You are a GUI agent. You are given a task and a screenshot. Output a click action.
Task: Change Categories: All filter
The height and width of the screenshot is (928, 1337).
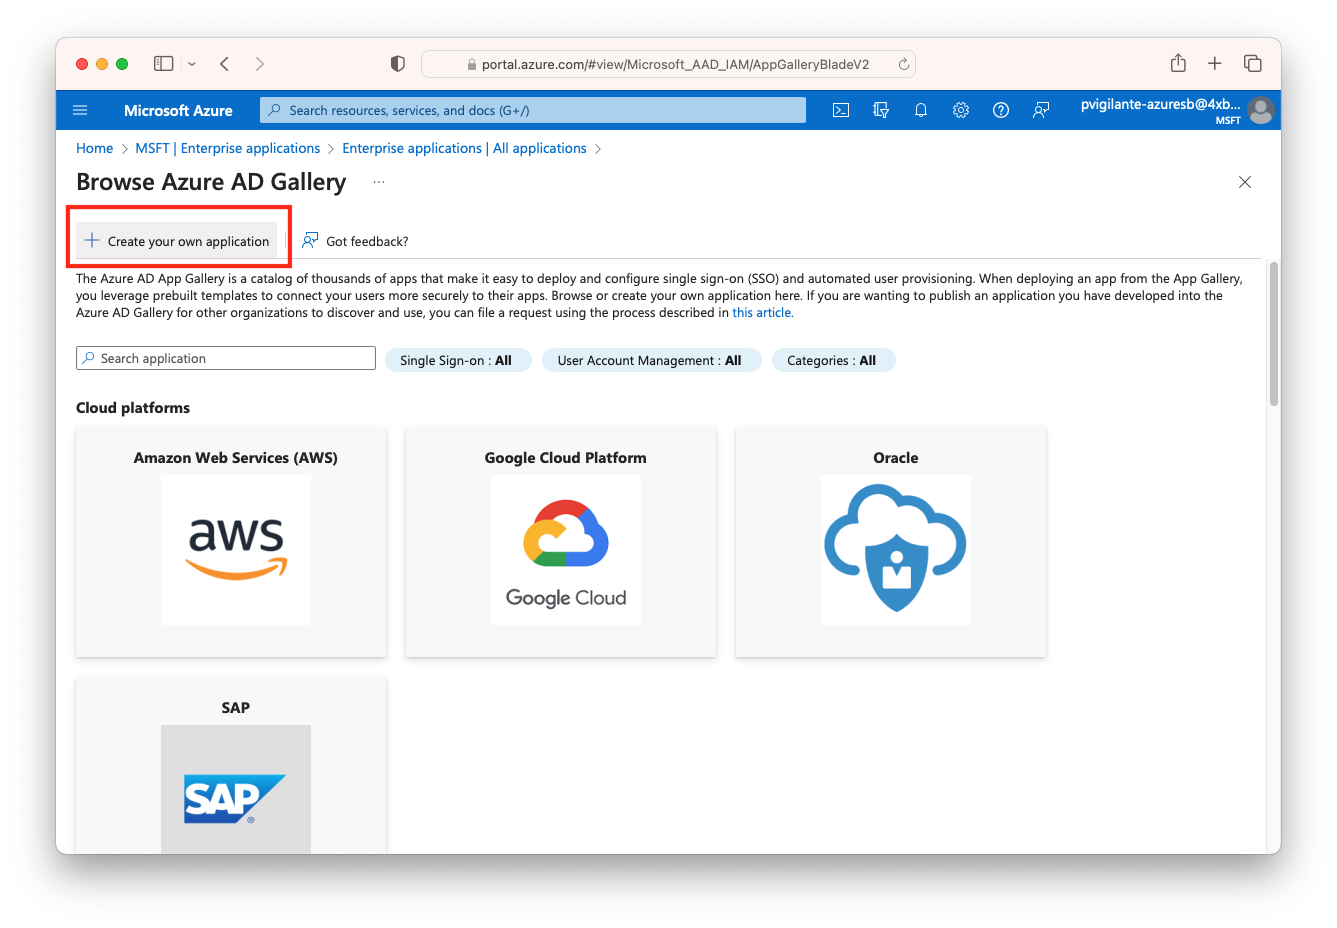833,360
